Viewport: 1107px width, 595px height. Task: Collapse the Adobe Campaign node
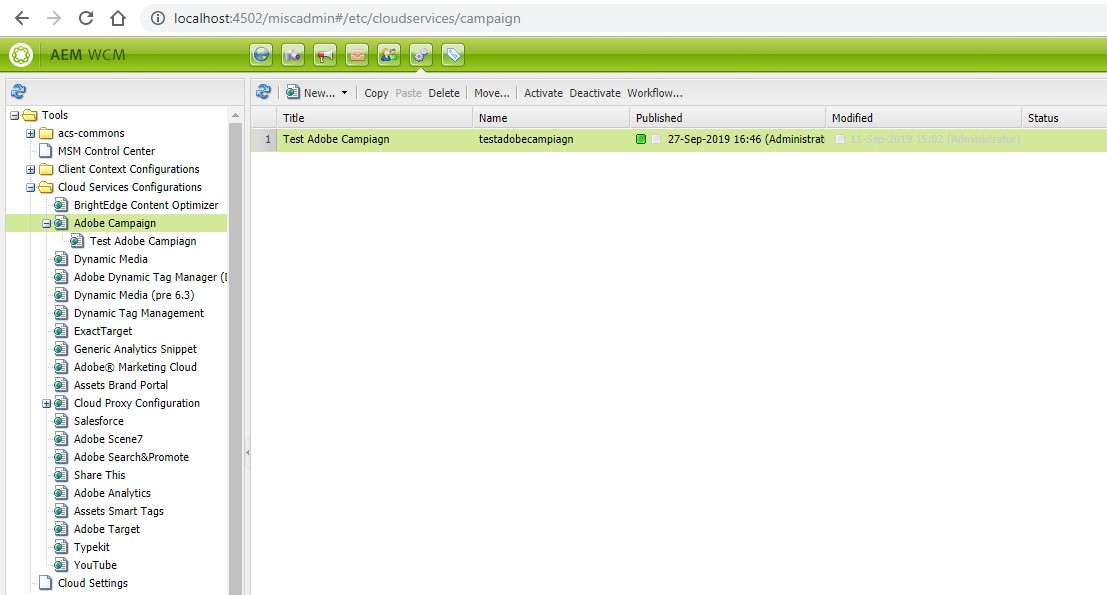(x=47, y=224)
